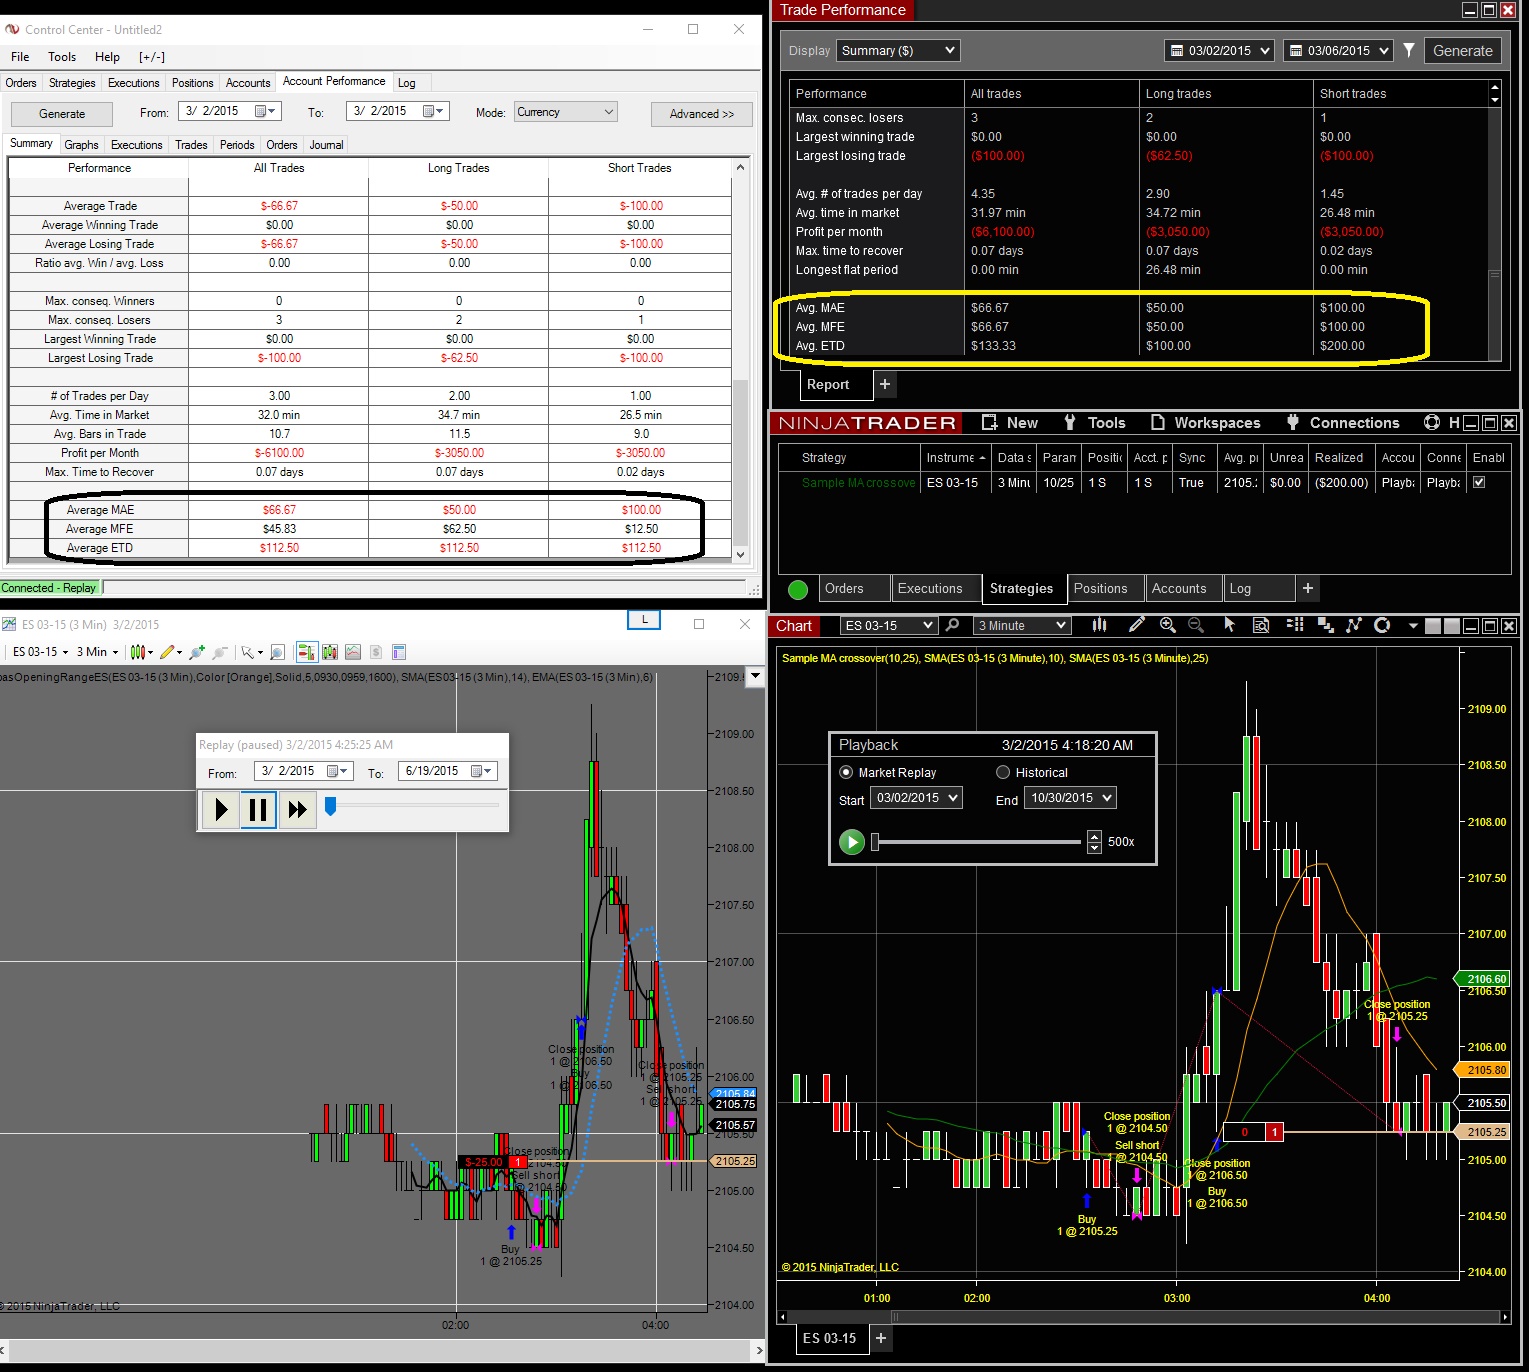Open the 03/06/2015 end date picker
Image resolution: width=1529 pixels, height=1372 pixels.
pyautogui.click(x=1339, y=50)
